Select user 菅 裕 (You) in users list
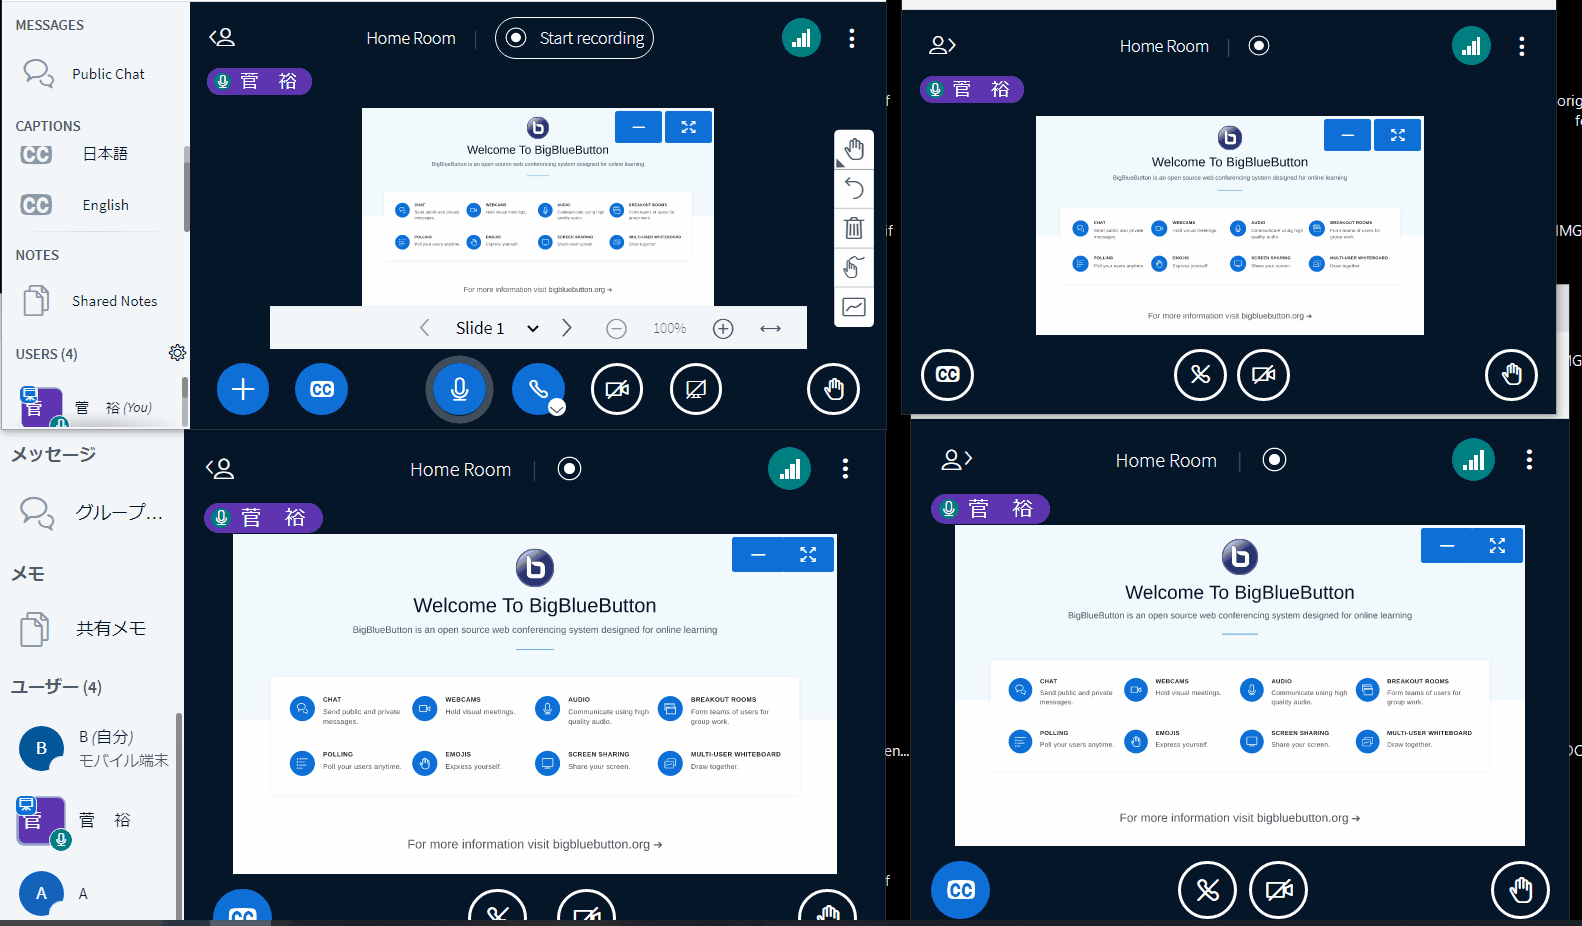This screenshot has width=1582, height=926. point(95,406)
